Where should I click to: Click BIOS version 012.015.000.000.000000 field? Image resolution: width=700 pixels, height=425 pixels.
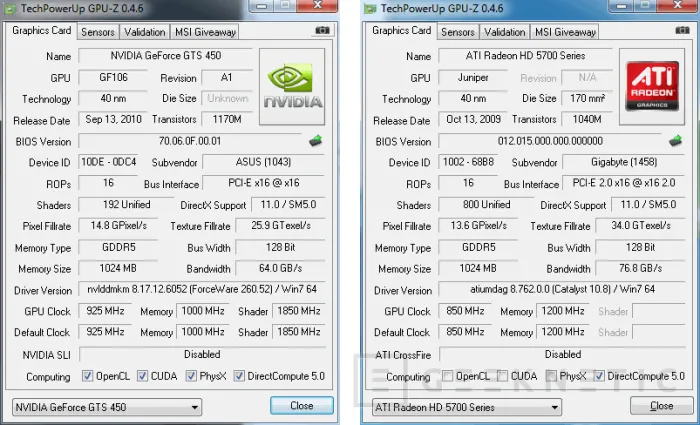550,141
